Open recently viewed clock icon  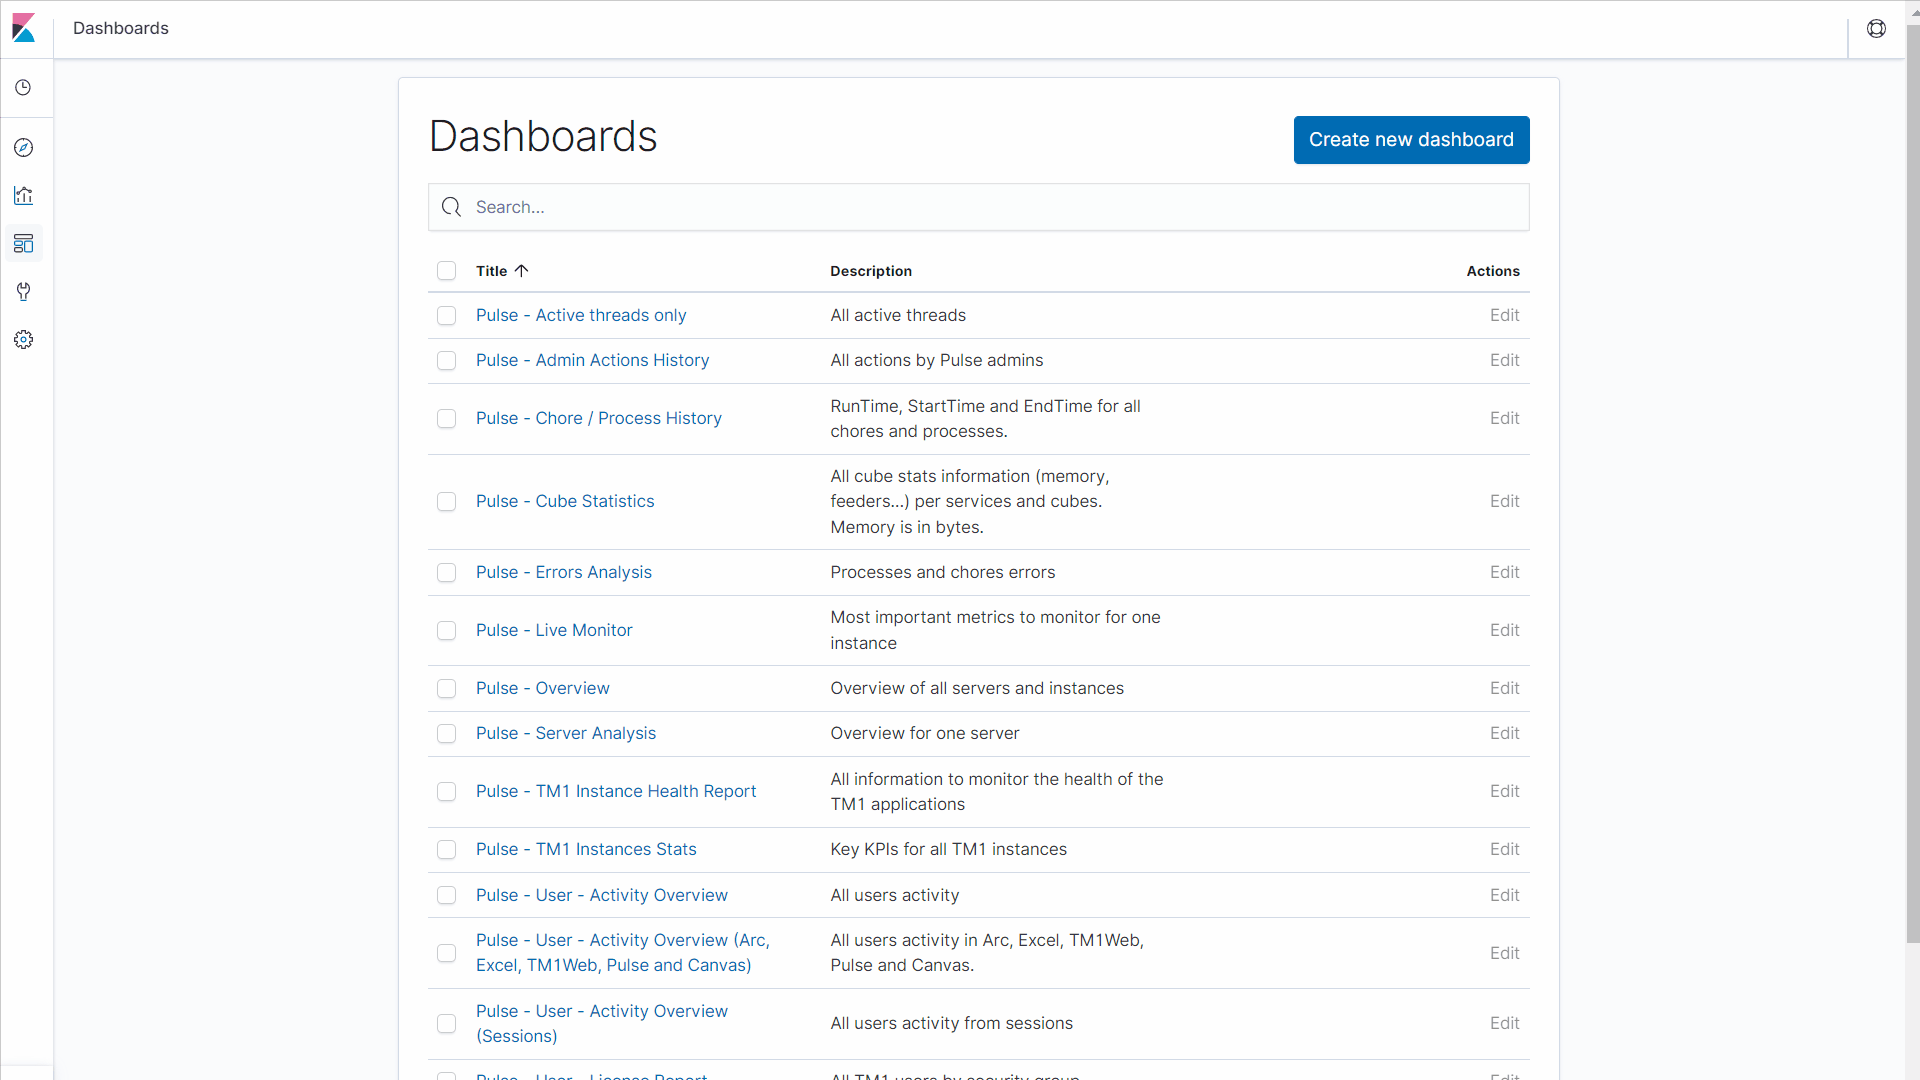pos(24,88)
